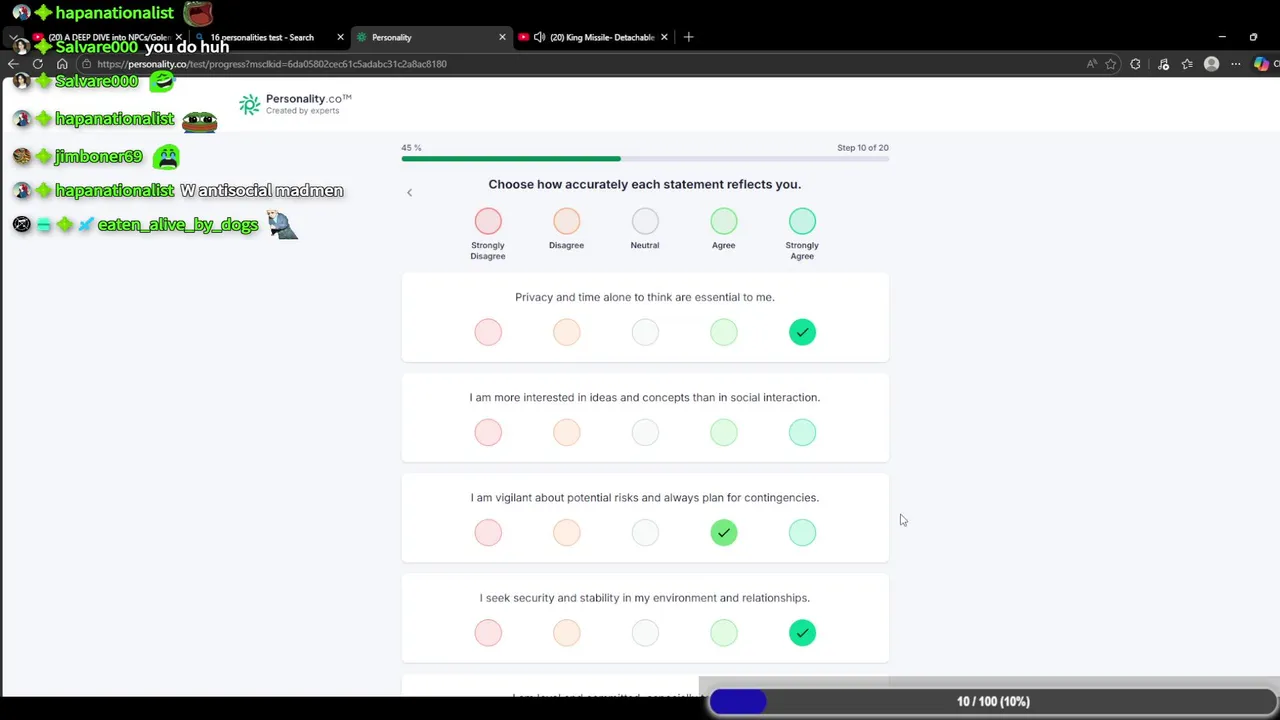This screenshot has height=720, width=1280.
Task: Open the browser home icon
Action: (x=62, y=64)
